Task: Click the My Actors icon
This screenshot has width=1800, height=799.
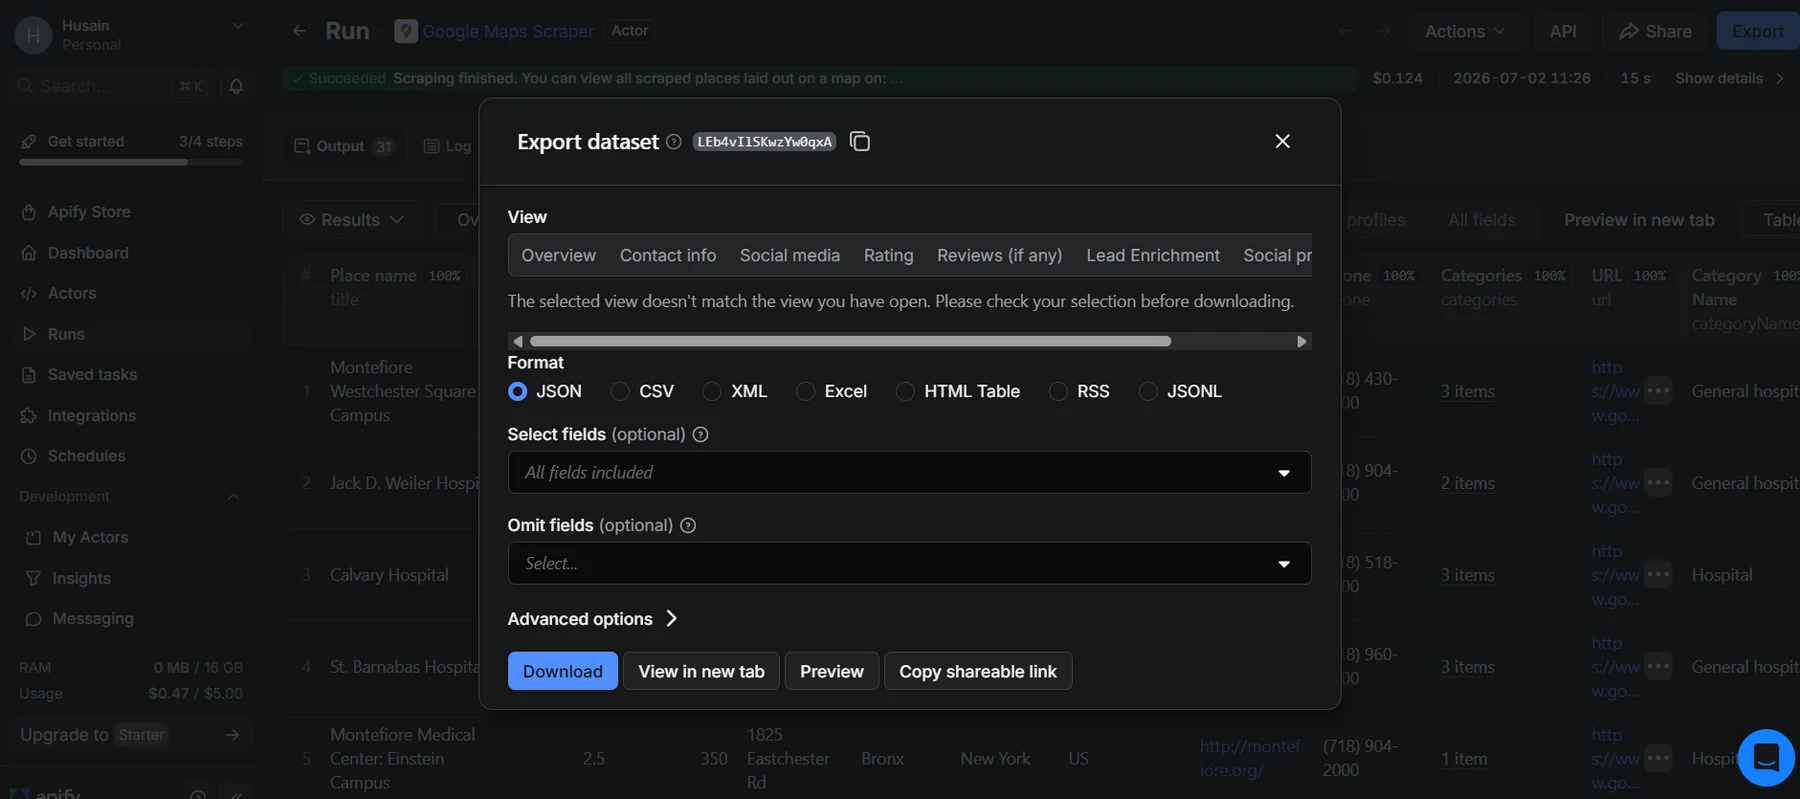Action: (x=33, y=538)
